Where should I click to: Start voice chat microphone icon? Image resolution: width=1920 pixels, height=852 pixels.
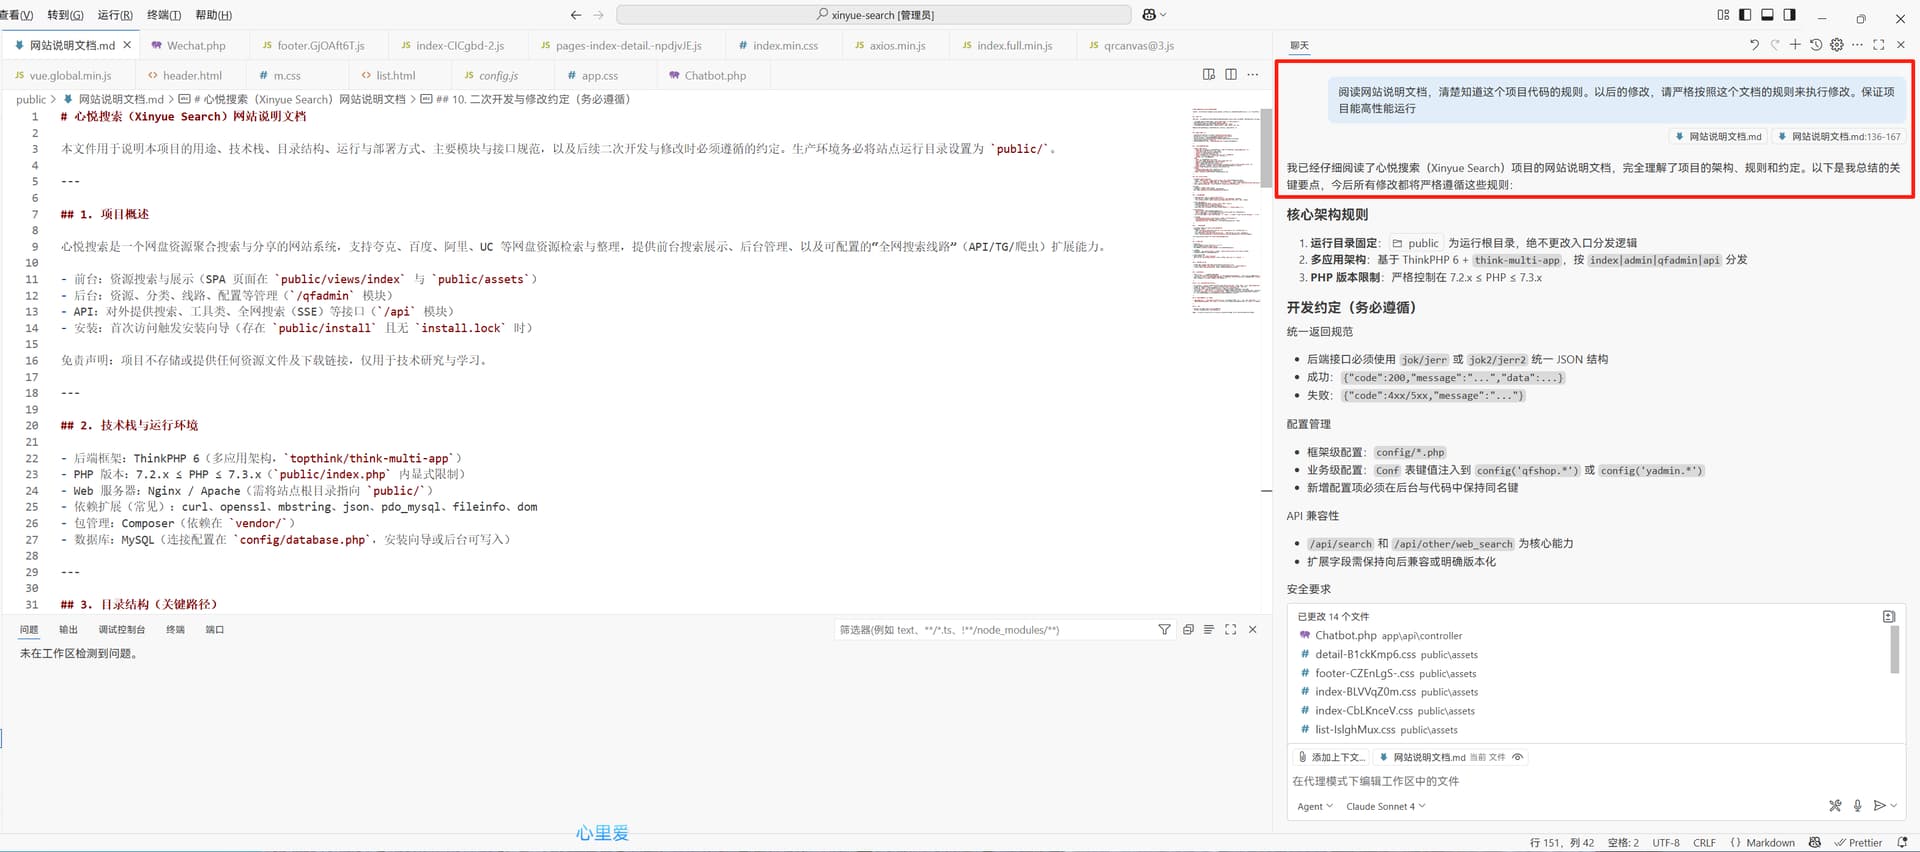pos(1857,806)
